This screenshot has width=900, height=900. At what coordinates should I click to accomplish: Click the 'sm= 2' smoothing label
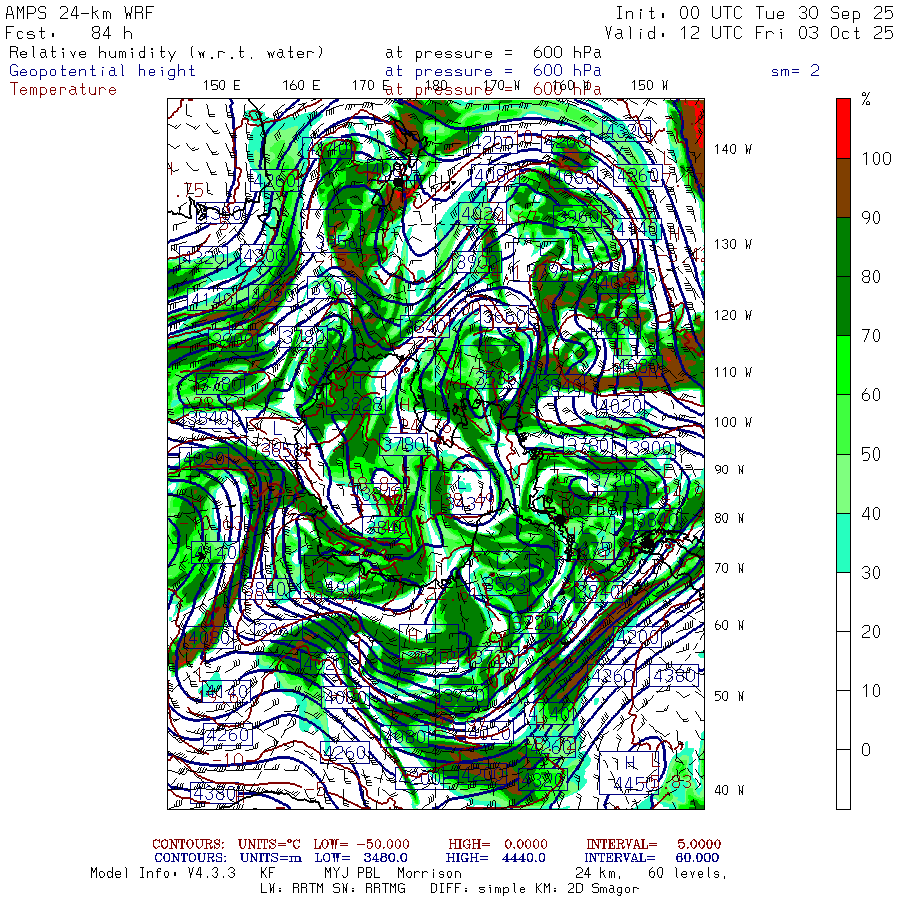[795, 71]
